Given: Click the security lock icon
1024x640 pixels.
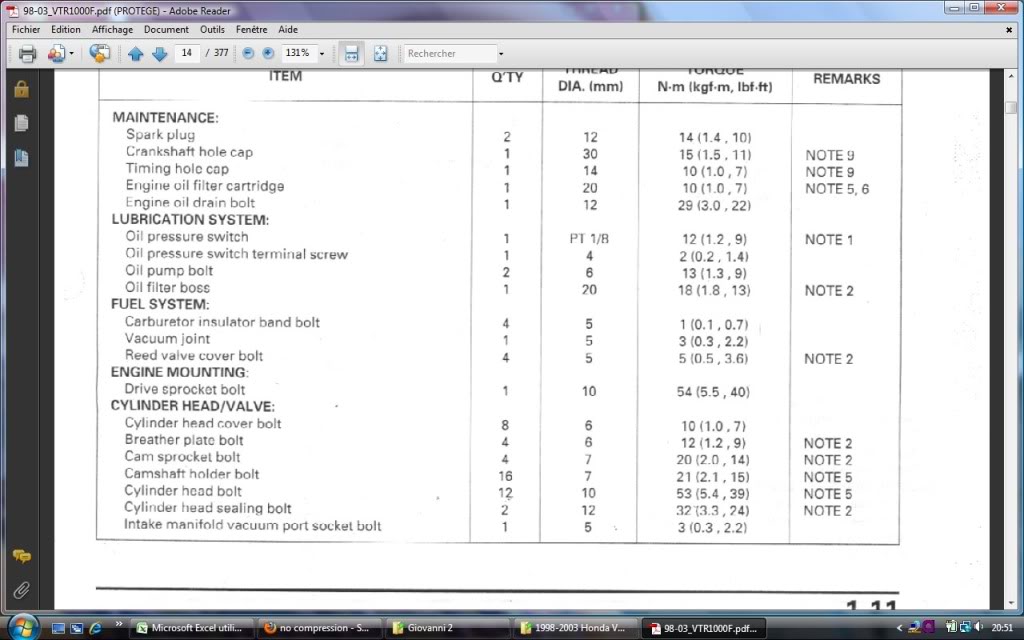Looking at the screenshot, I should pos(21,89).
